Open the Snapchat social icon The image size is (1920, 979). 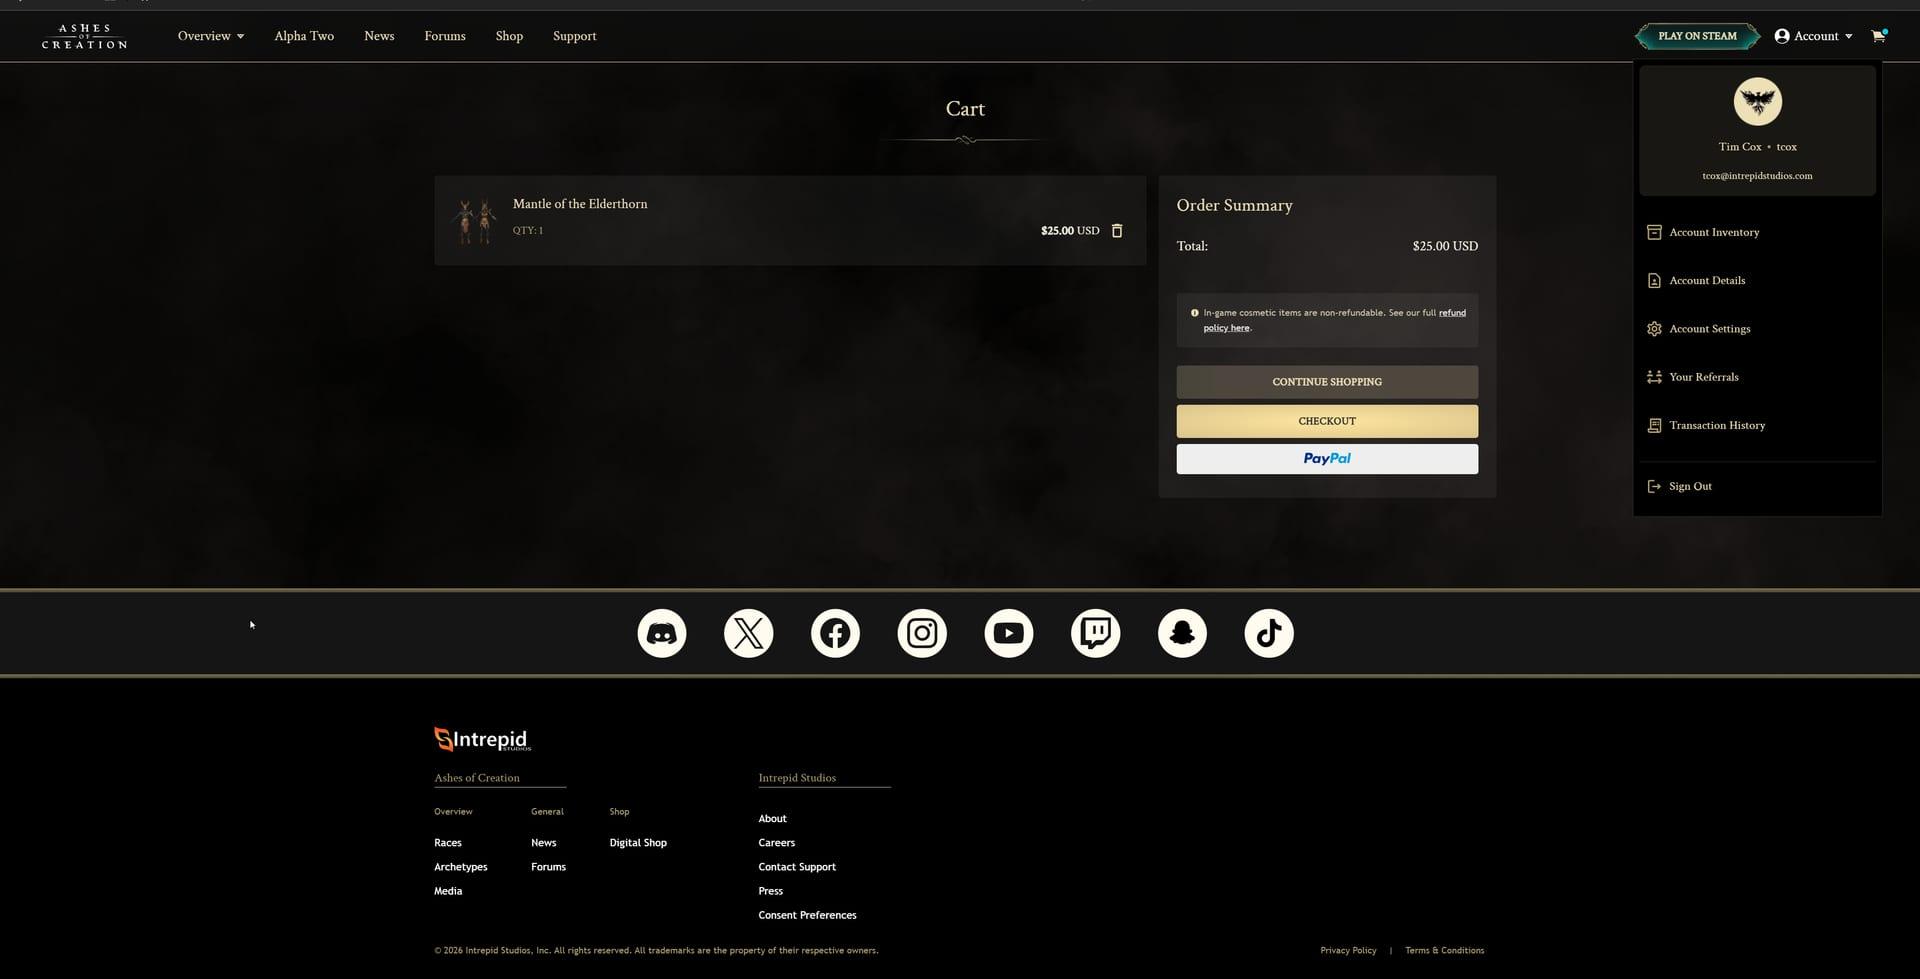pos(1182,633)
